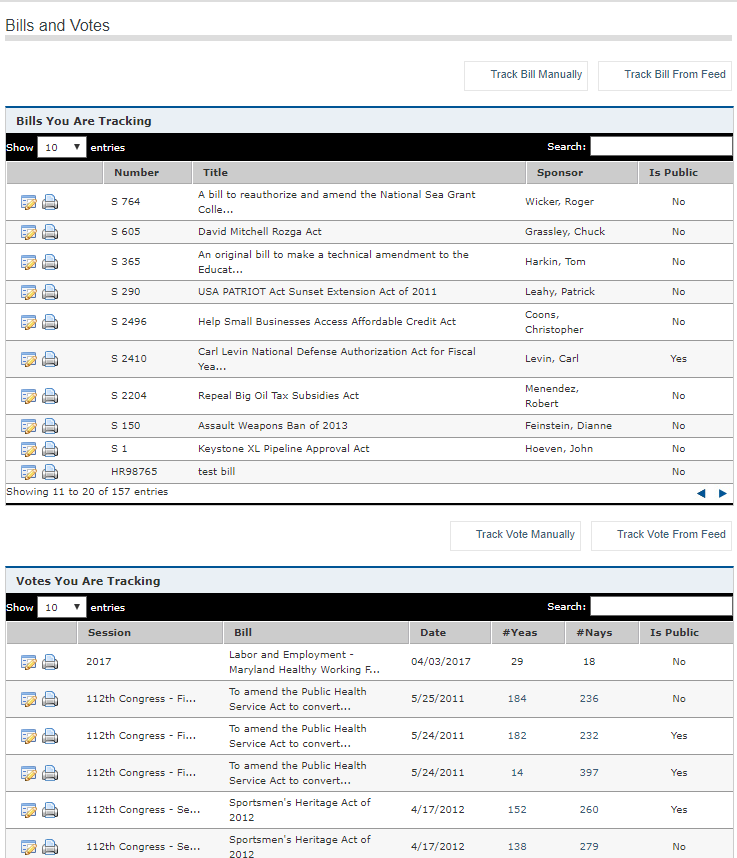This screenshot has width=737, height=858.
Task: Print the S 2410 bill row
Action: [50, 360]
